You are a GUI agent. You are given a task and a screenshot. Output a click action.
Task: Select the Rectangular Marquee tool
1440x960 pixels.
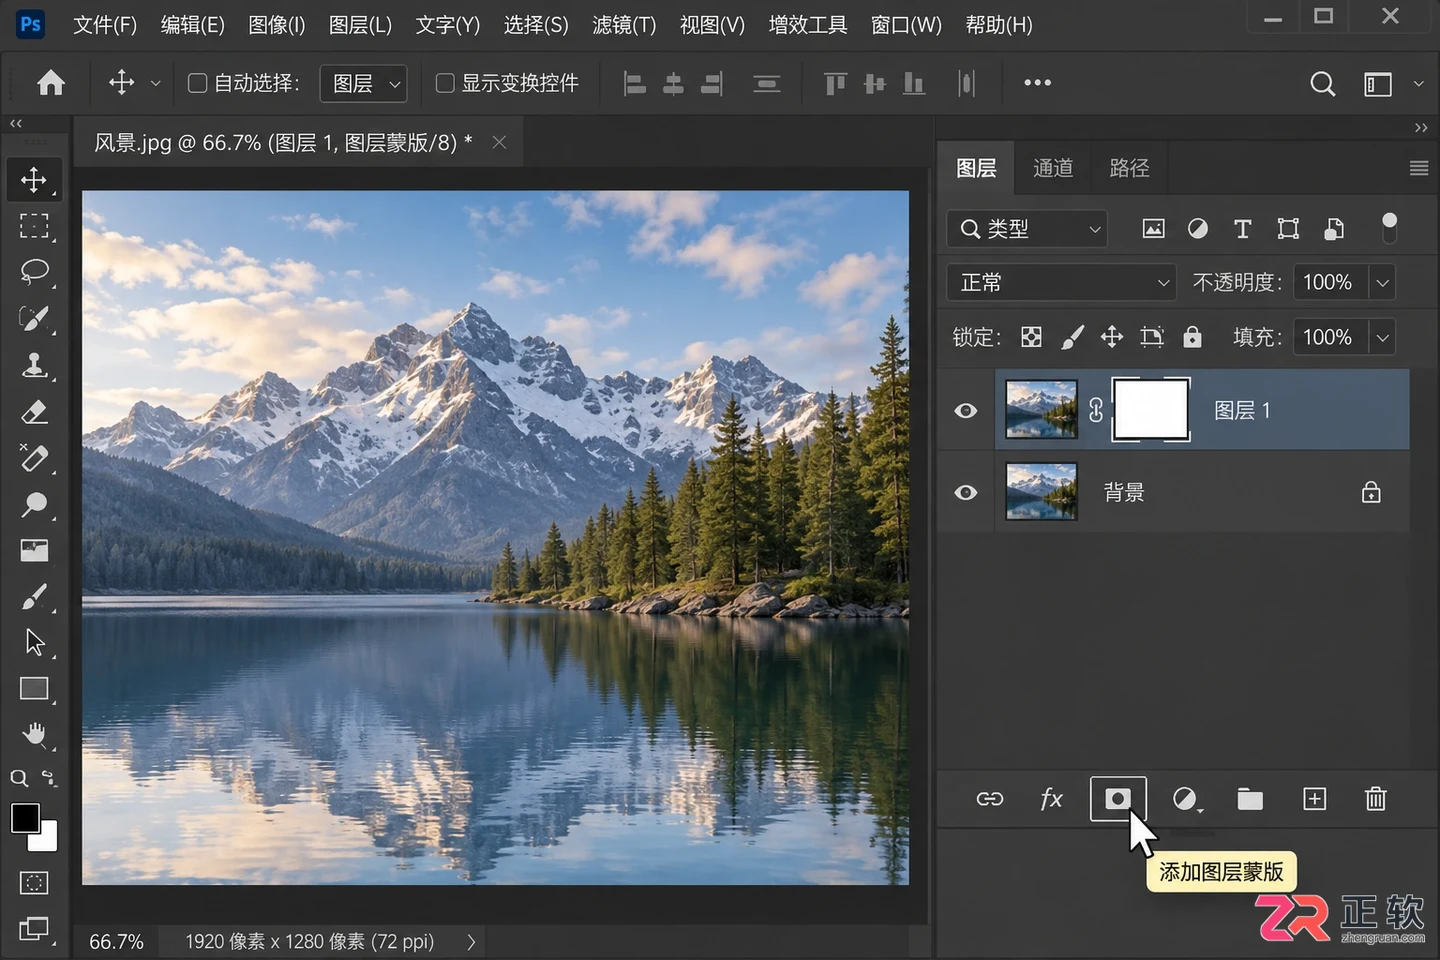click(34, 226)
